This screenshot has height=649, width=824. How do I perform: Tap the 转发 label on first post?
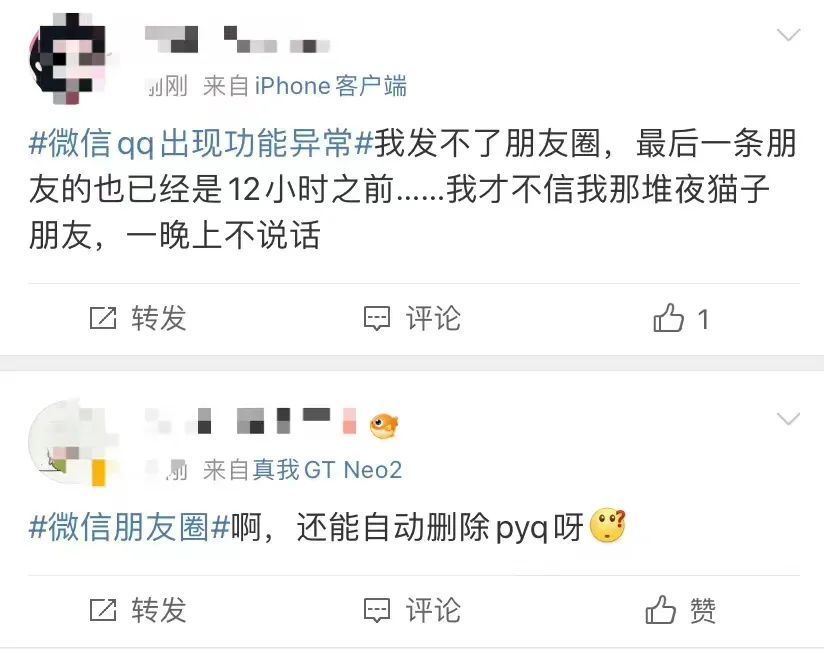(159, 318)
